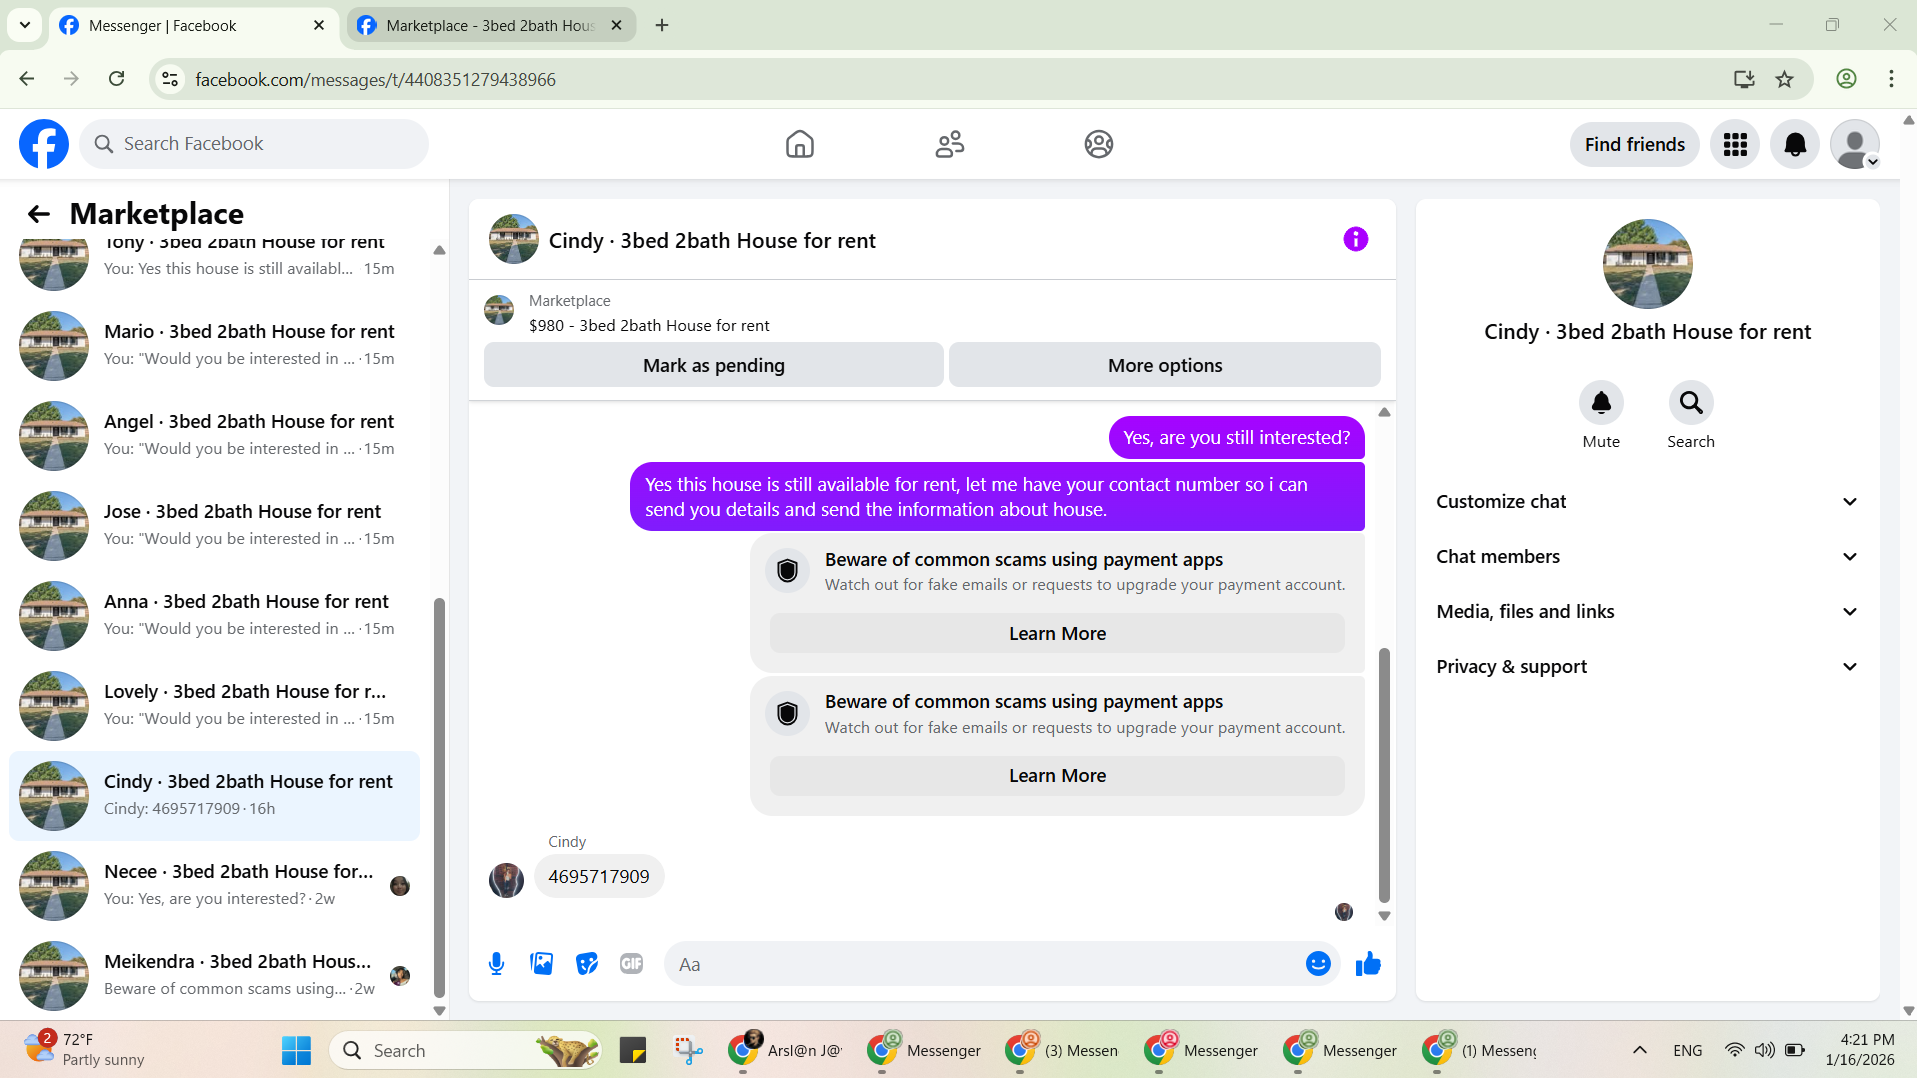Open Jose's conversation in the list
The image size is (1917, 1078).
pos(214,525)
